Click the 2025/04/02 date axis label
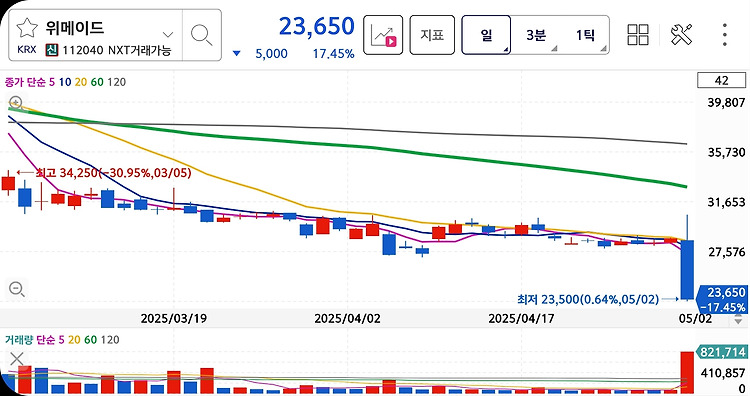750x396 pixels. 347,319
